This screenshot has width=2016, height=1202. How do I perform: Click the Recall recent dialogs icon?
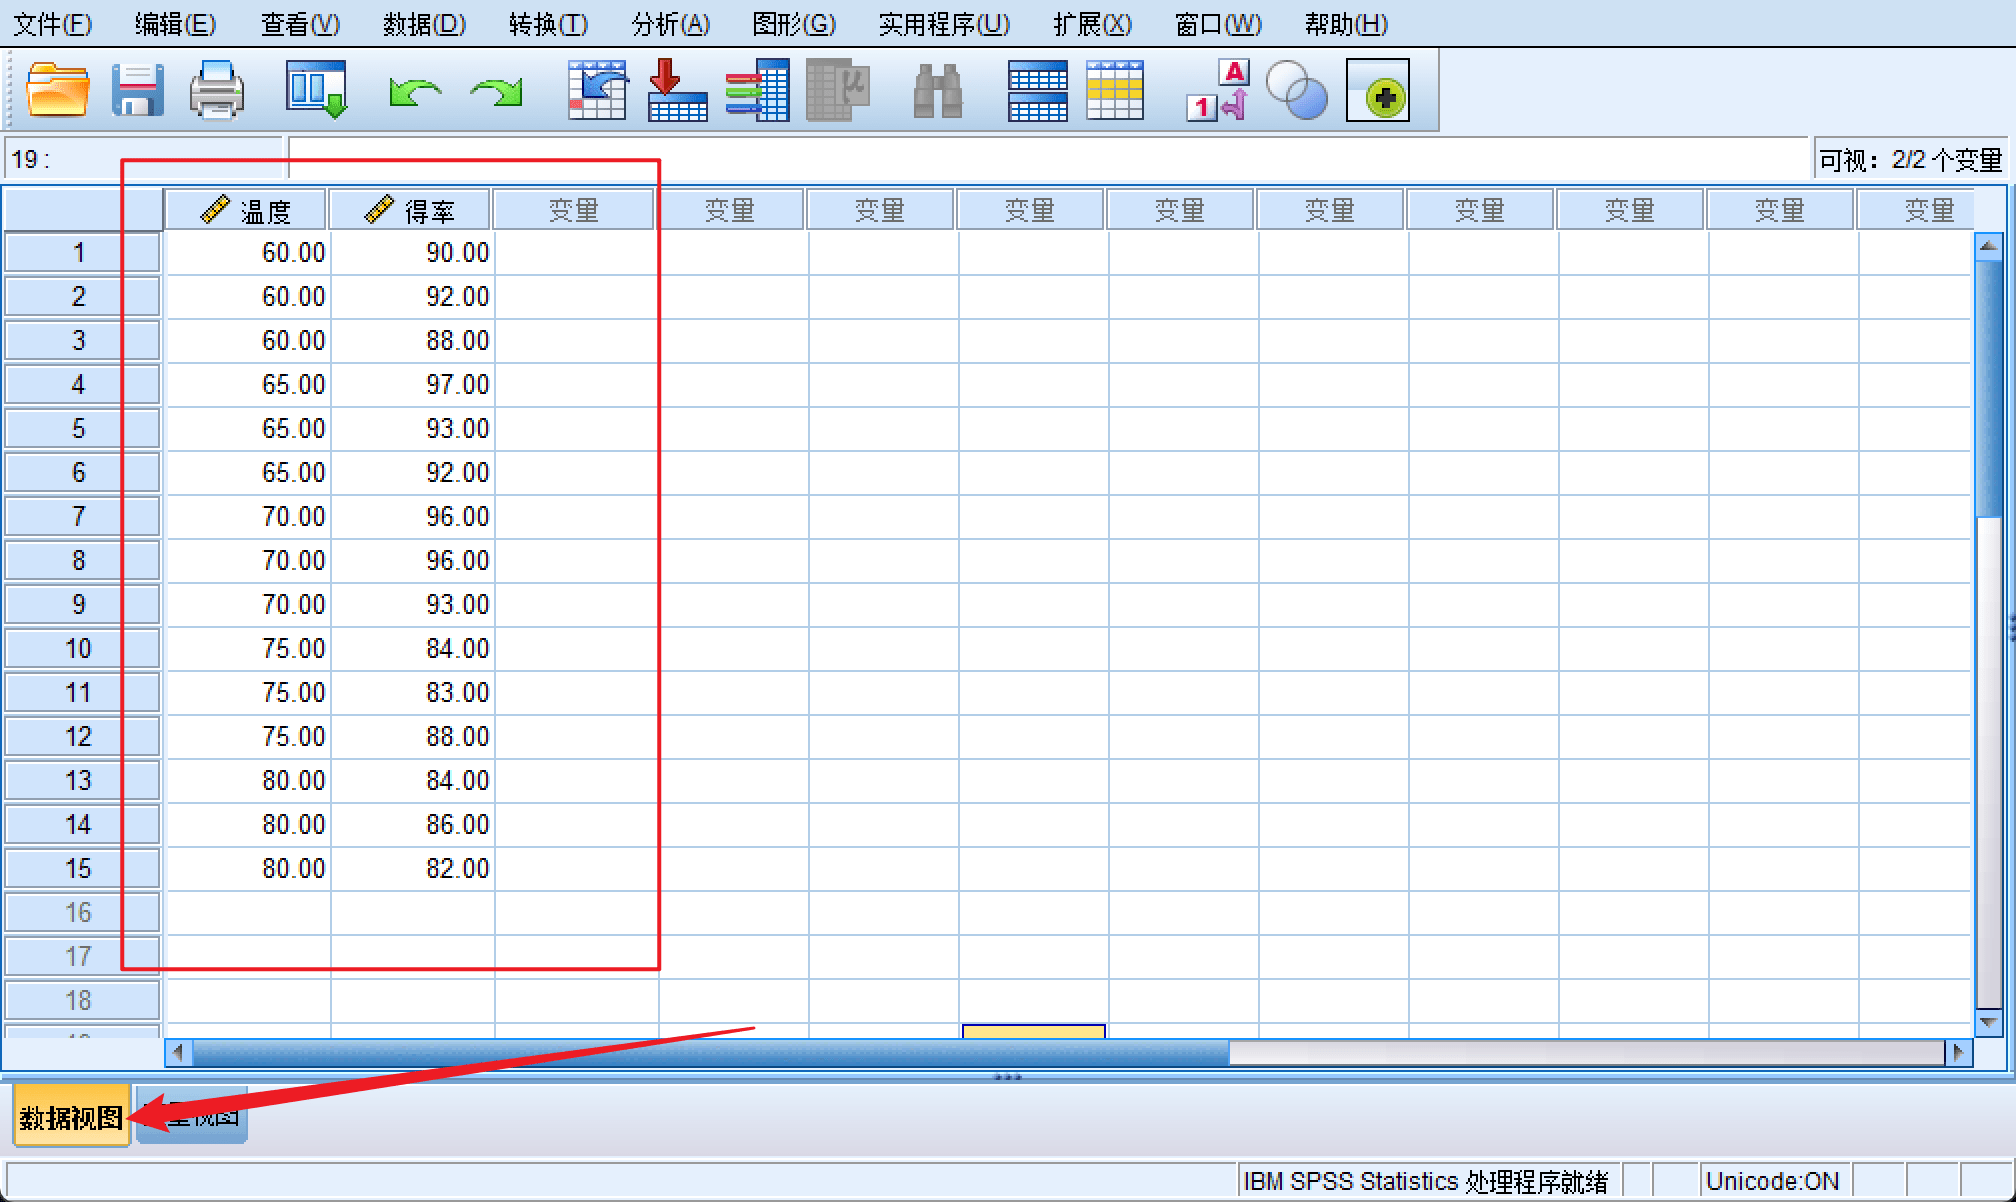click(x=316, y=91)
